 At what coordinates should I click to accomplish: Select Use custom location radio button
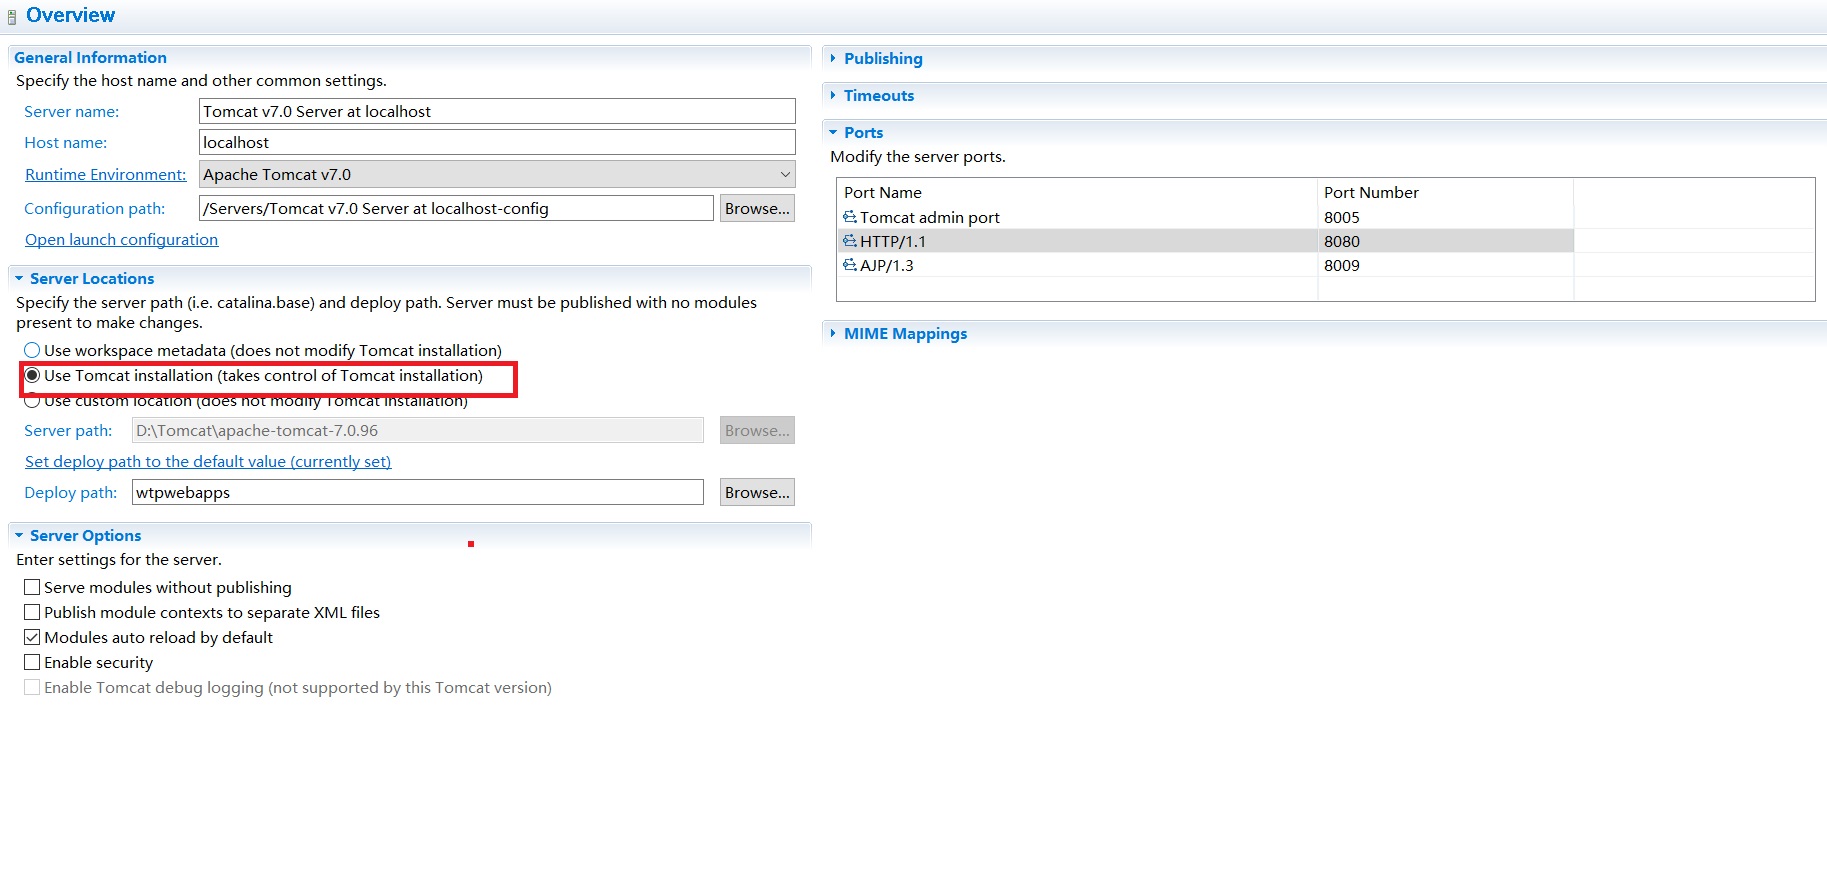click(32, 401)
